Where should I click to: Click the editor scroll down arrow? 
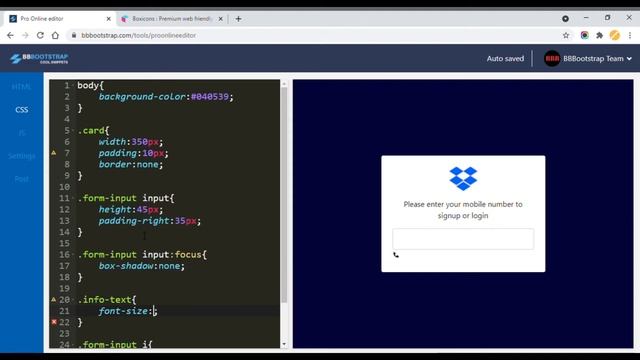(x=284, y=344)
